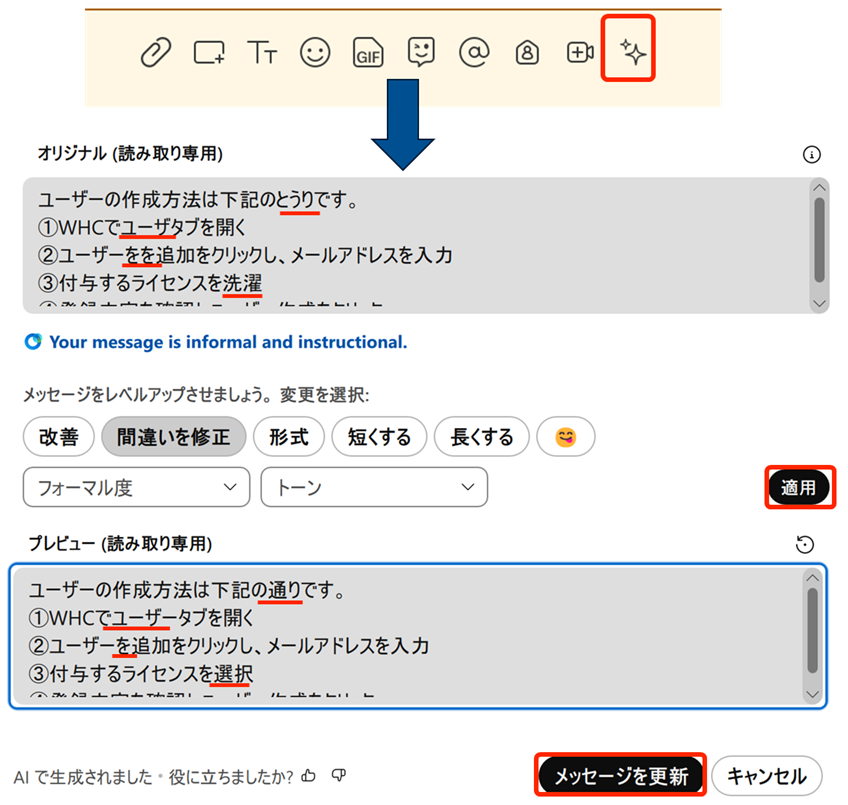Click the @ mention icon

(473, 53)
